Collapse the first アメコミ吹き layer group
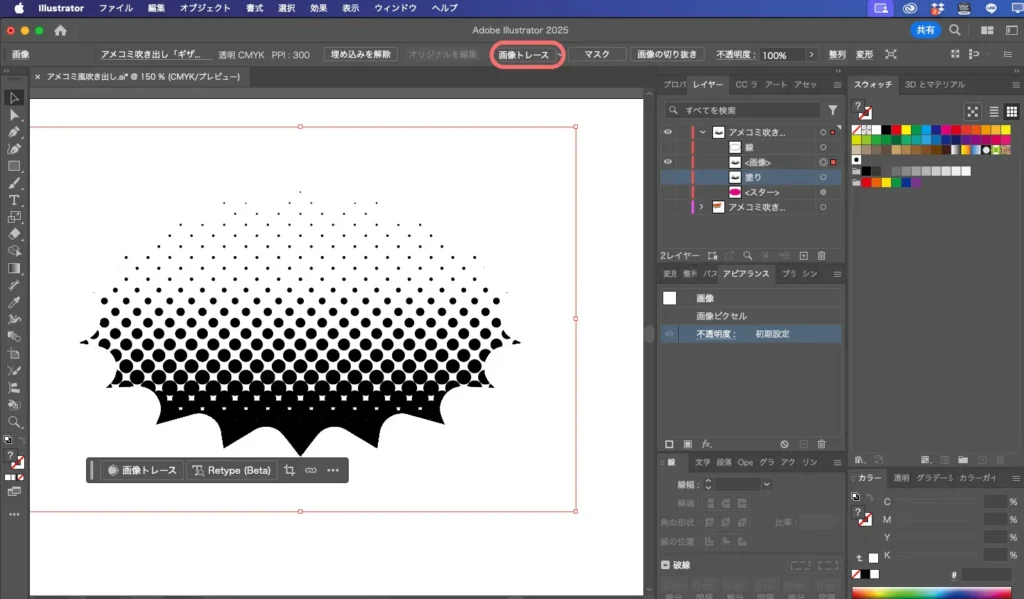Image resolution: width=1024 pixels, height=599 pixels. click(703, 132)
